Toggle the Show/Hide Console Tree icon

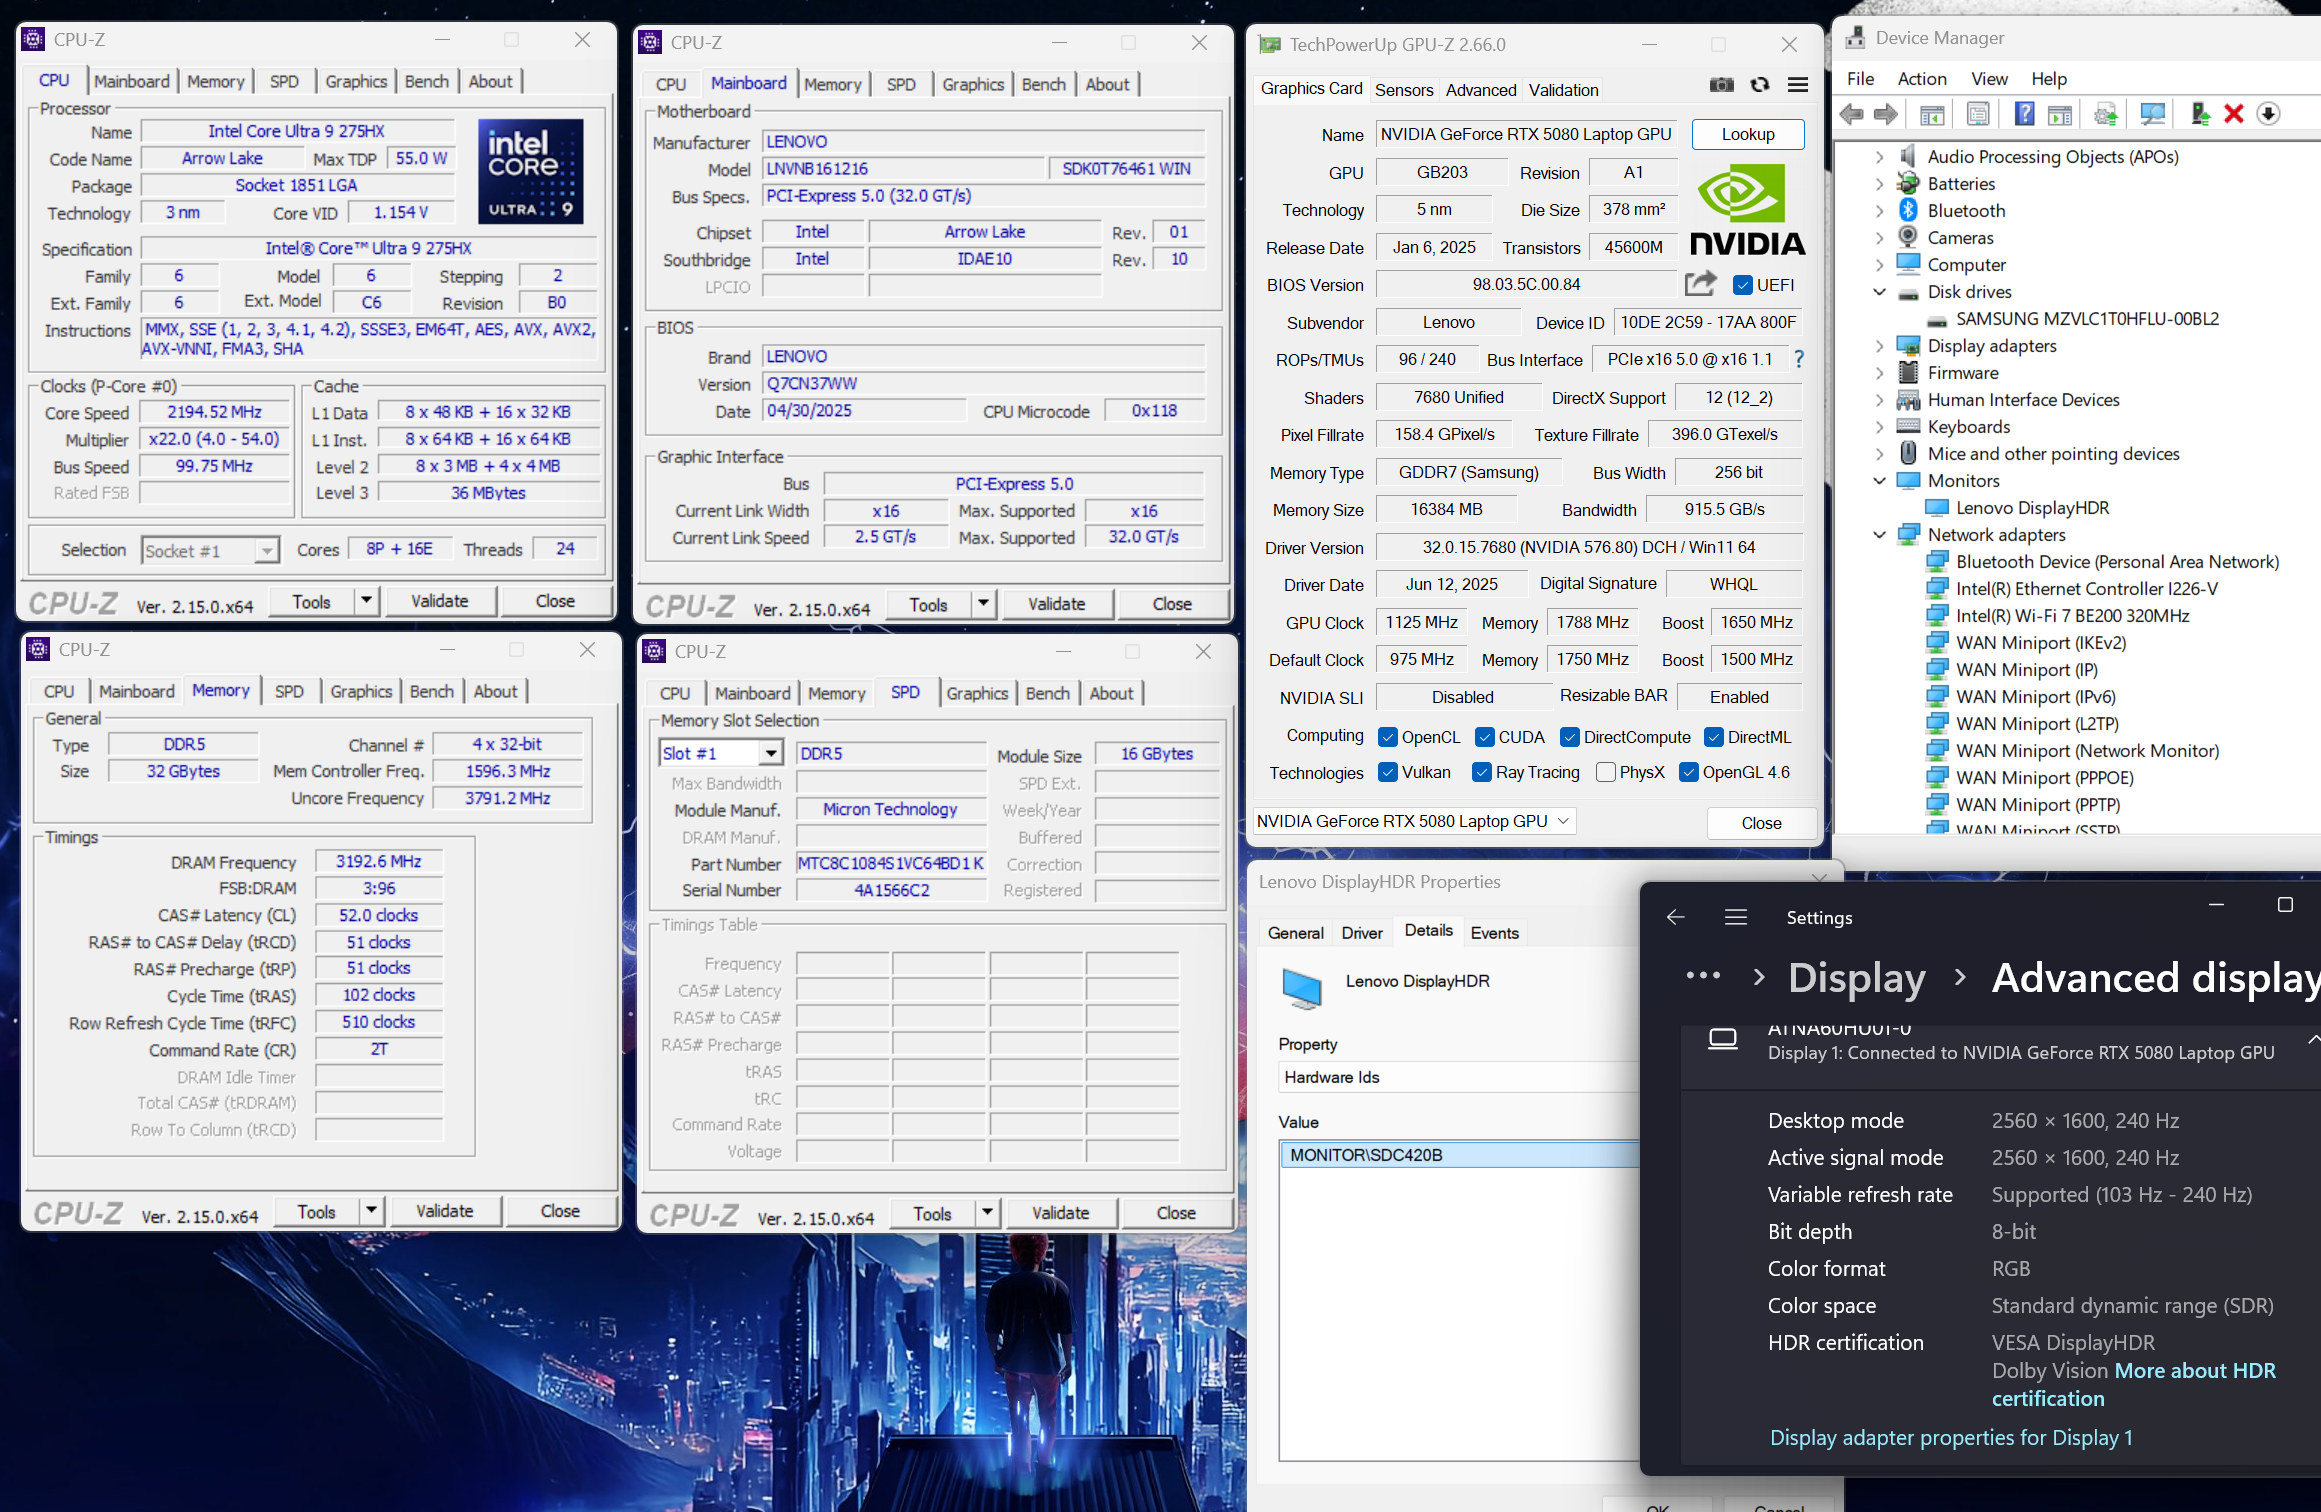(x=1932, y=115)
